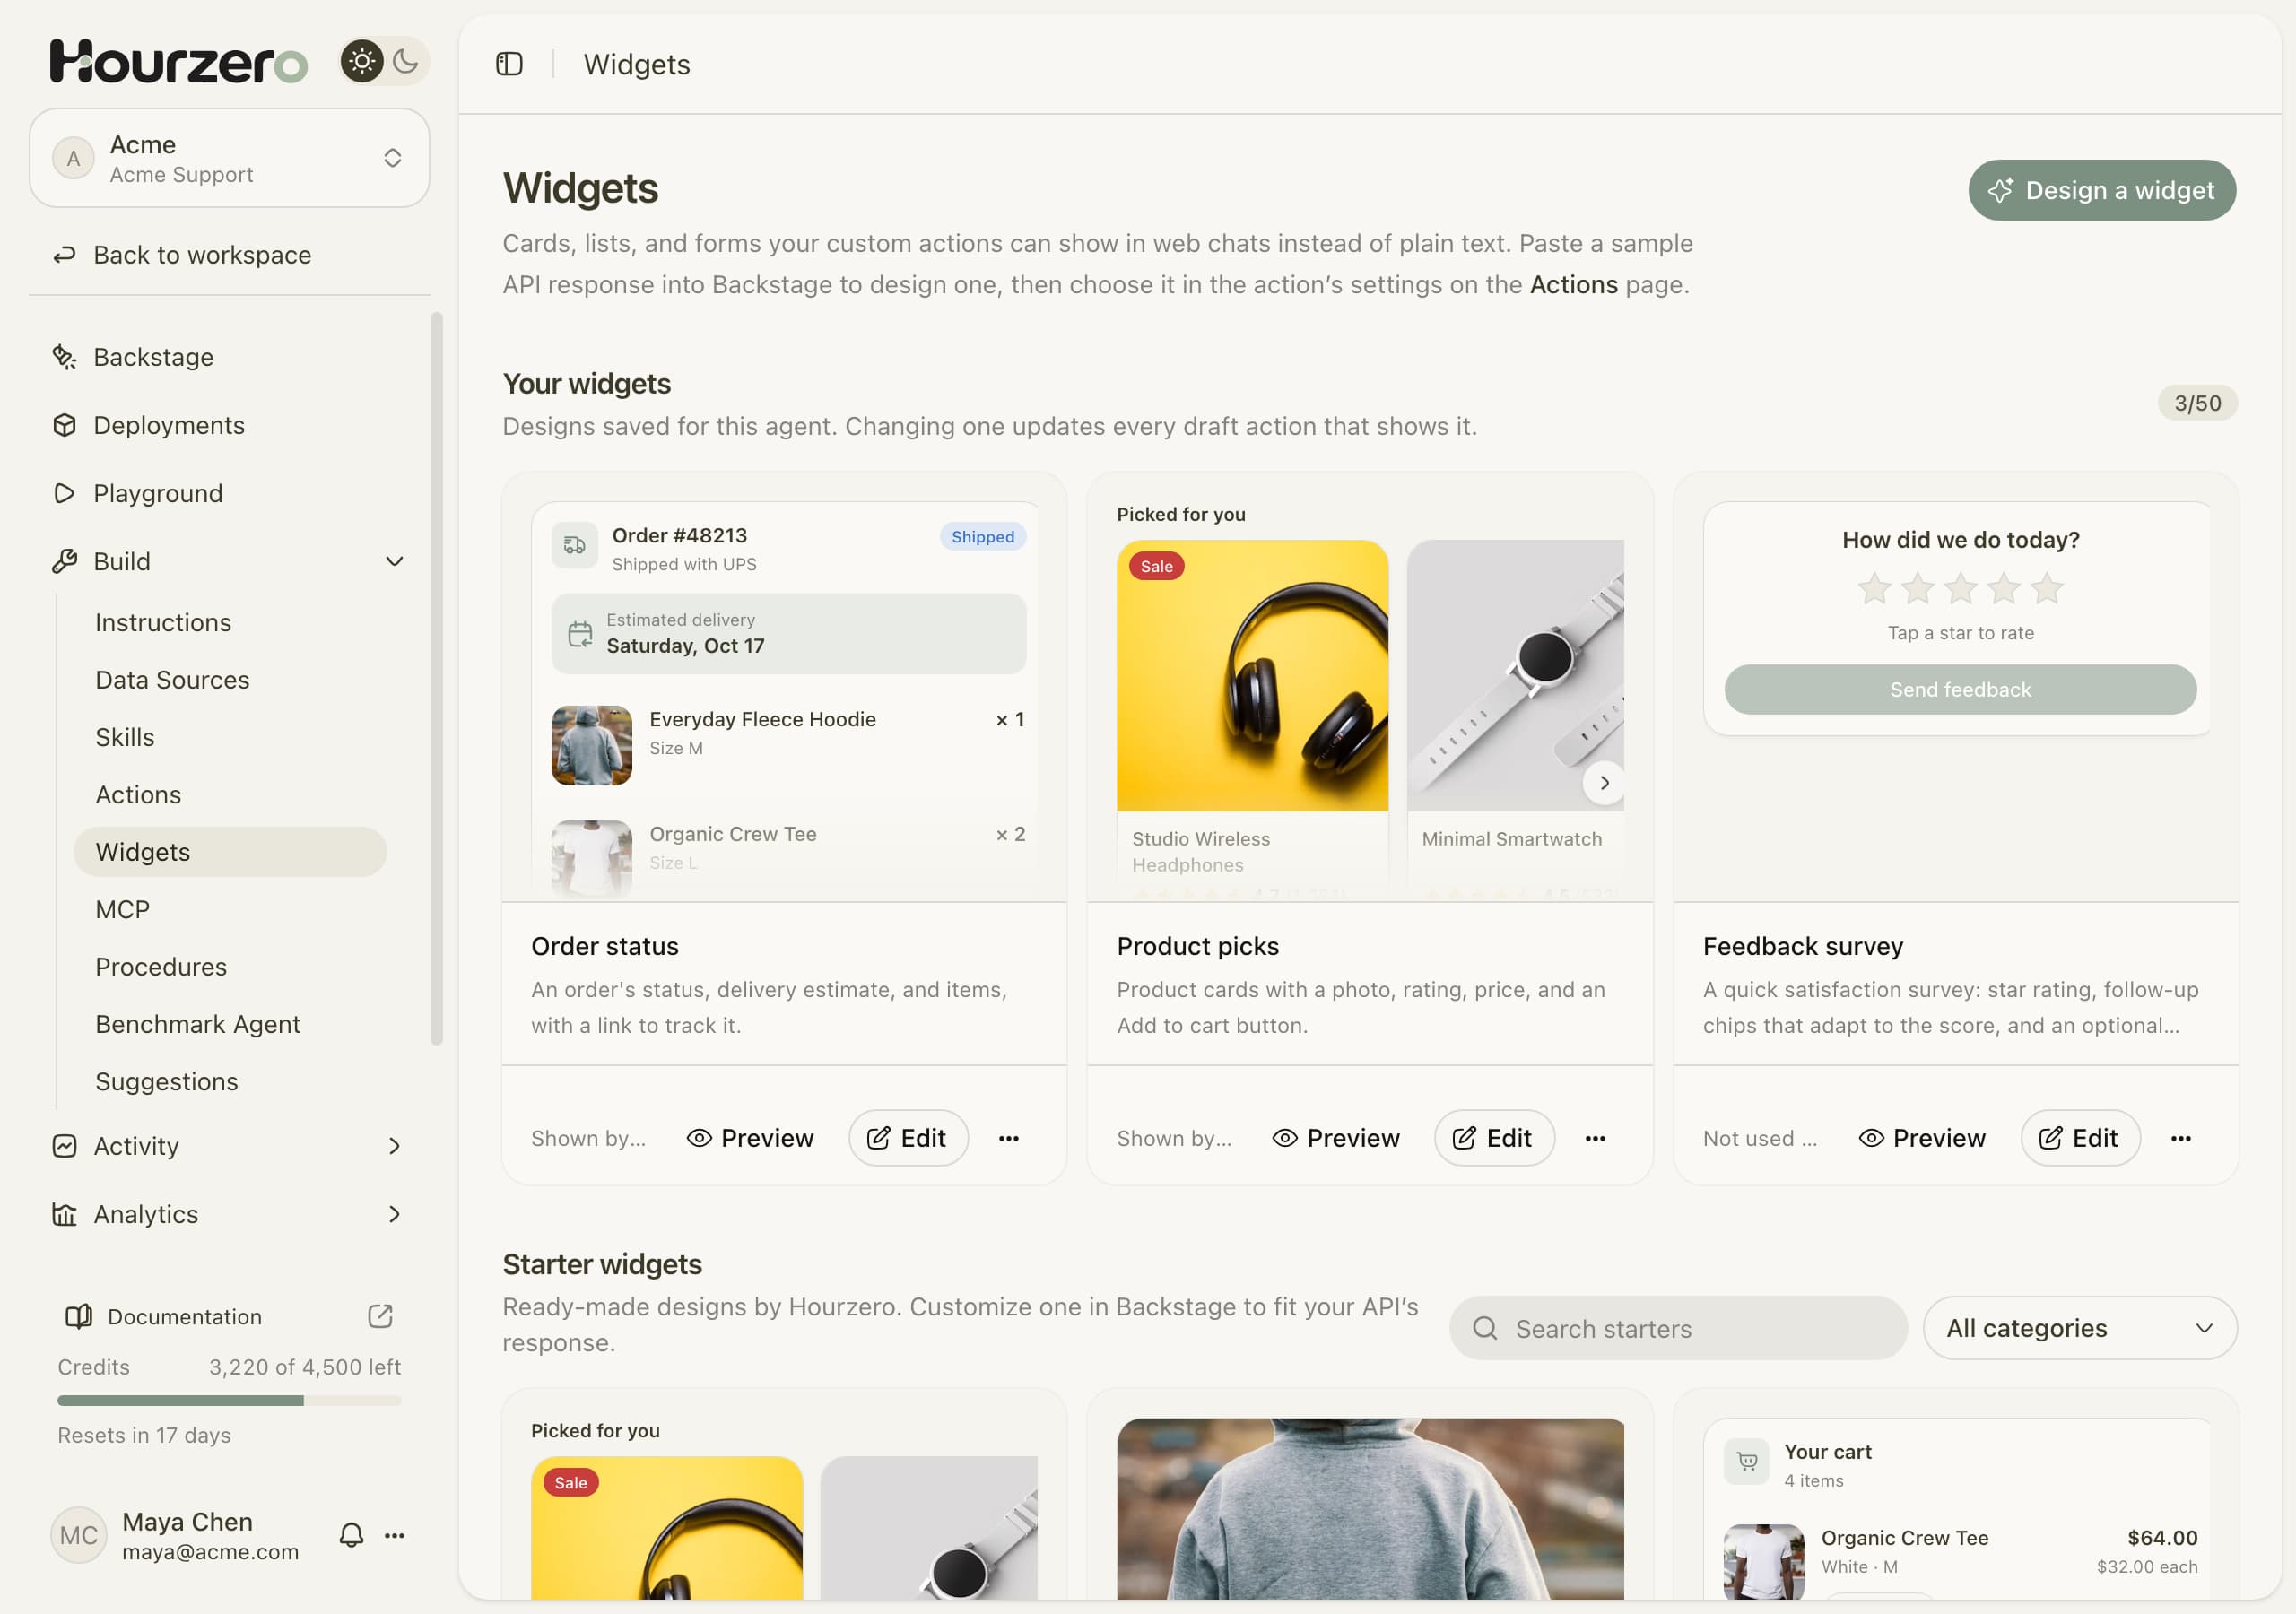Edit the Product picks widget
This screenshot has width=2296, height=1614.
tap(1494, 1138)
